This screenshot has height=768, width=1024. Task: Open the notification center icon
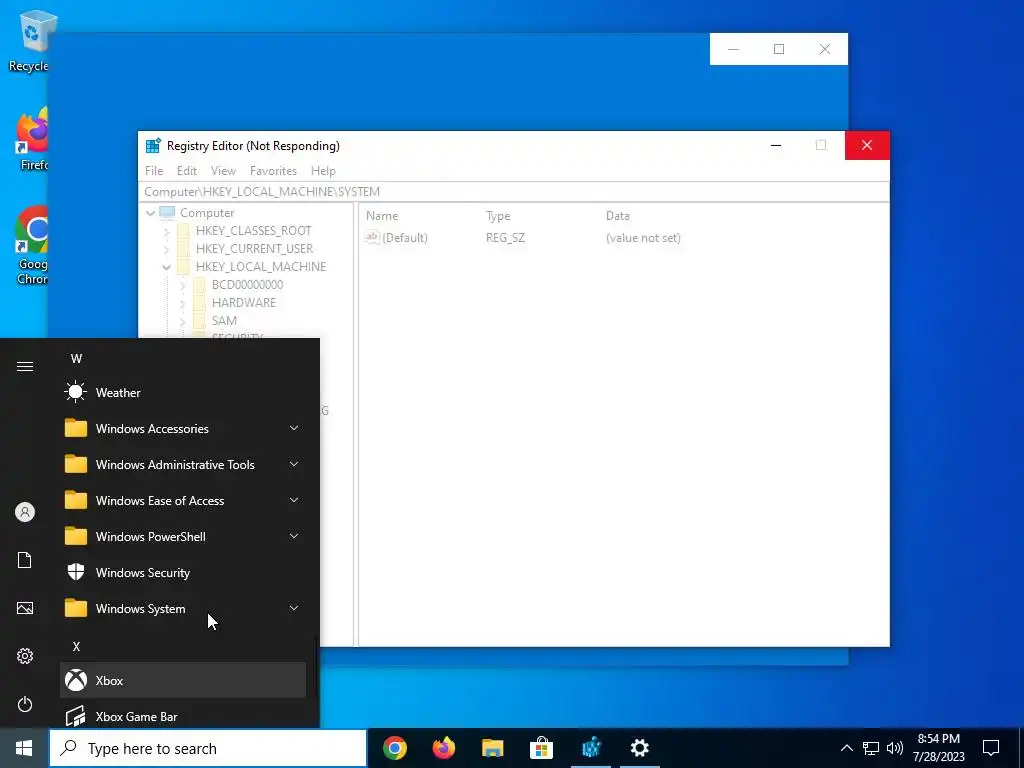[991, 748]
